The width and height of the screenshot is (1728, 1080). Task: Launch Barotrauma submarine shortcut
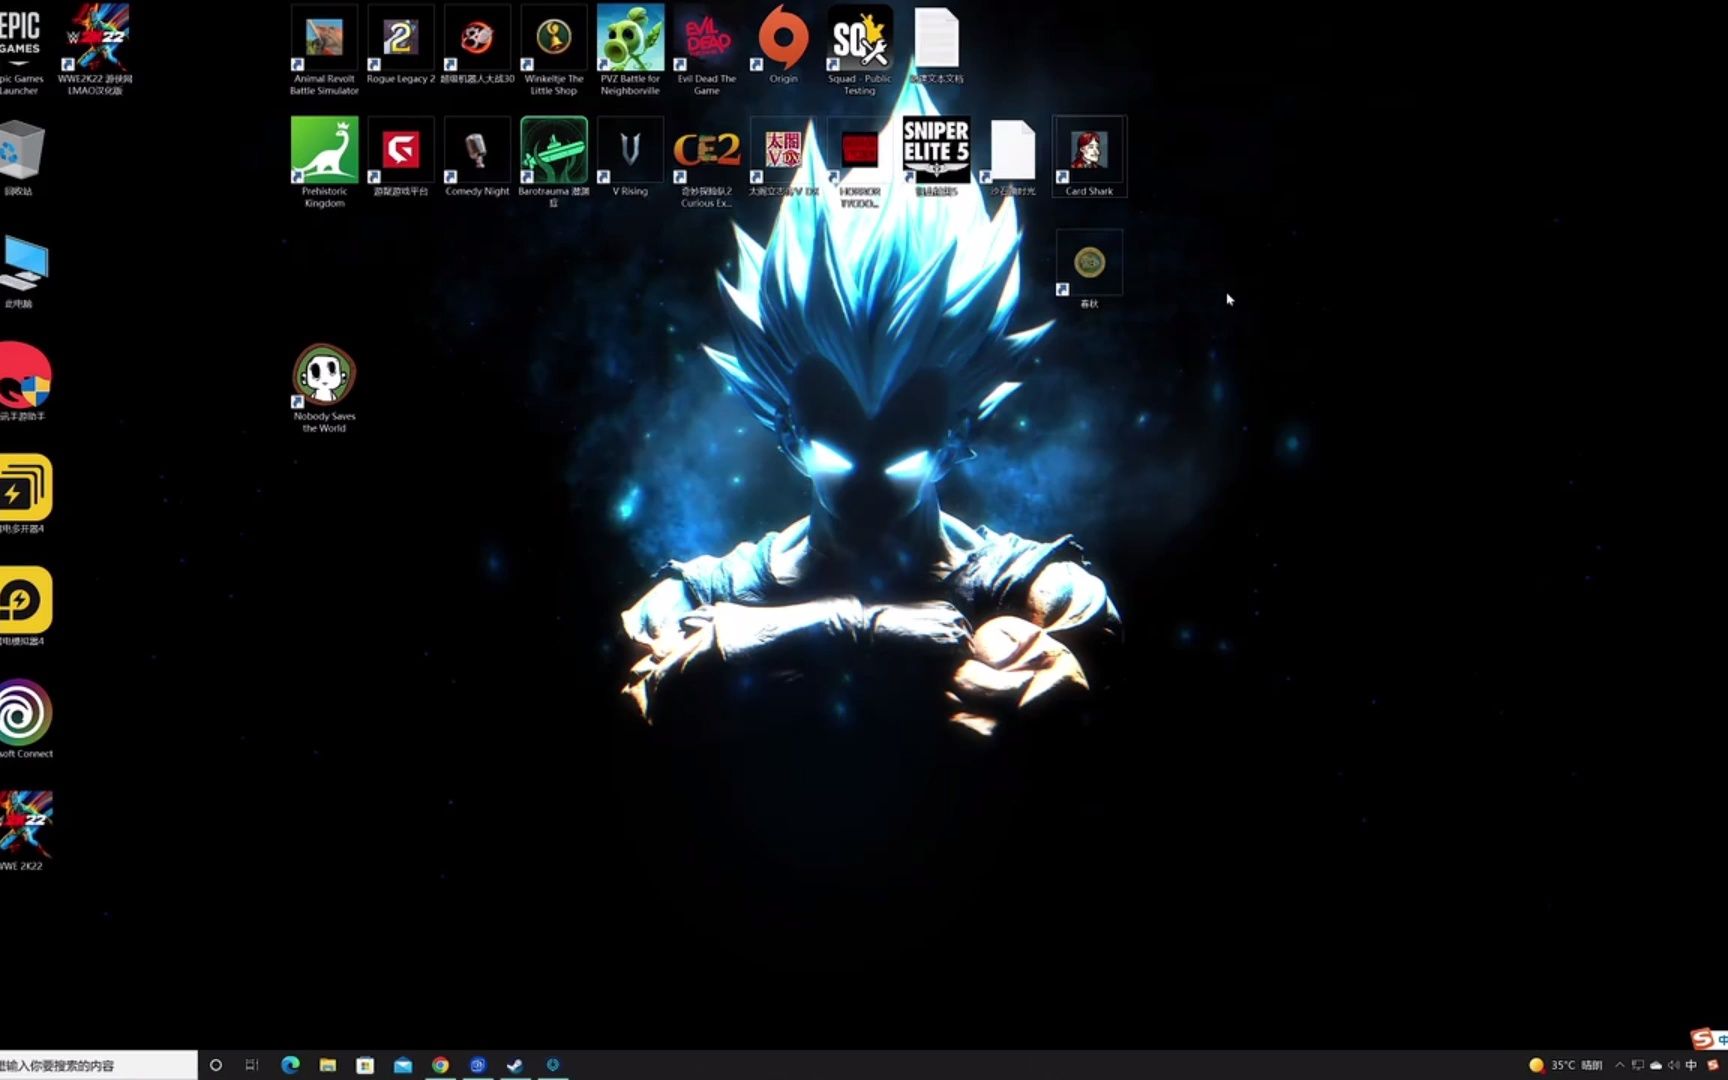coord(554,161)
